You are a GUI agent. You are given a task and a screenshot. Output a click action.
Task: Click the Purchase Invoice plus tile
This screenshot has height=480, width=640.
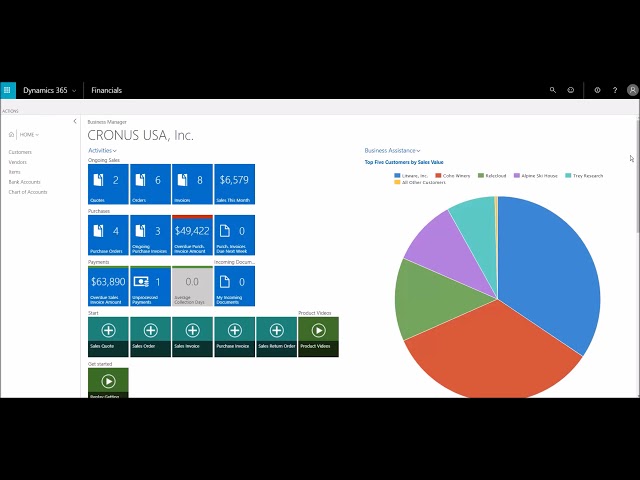(x=234, y=336)
